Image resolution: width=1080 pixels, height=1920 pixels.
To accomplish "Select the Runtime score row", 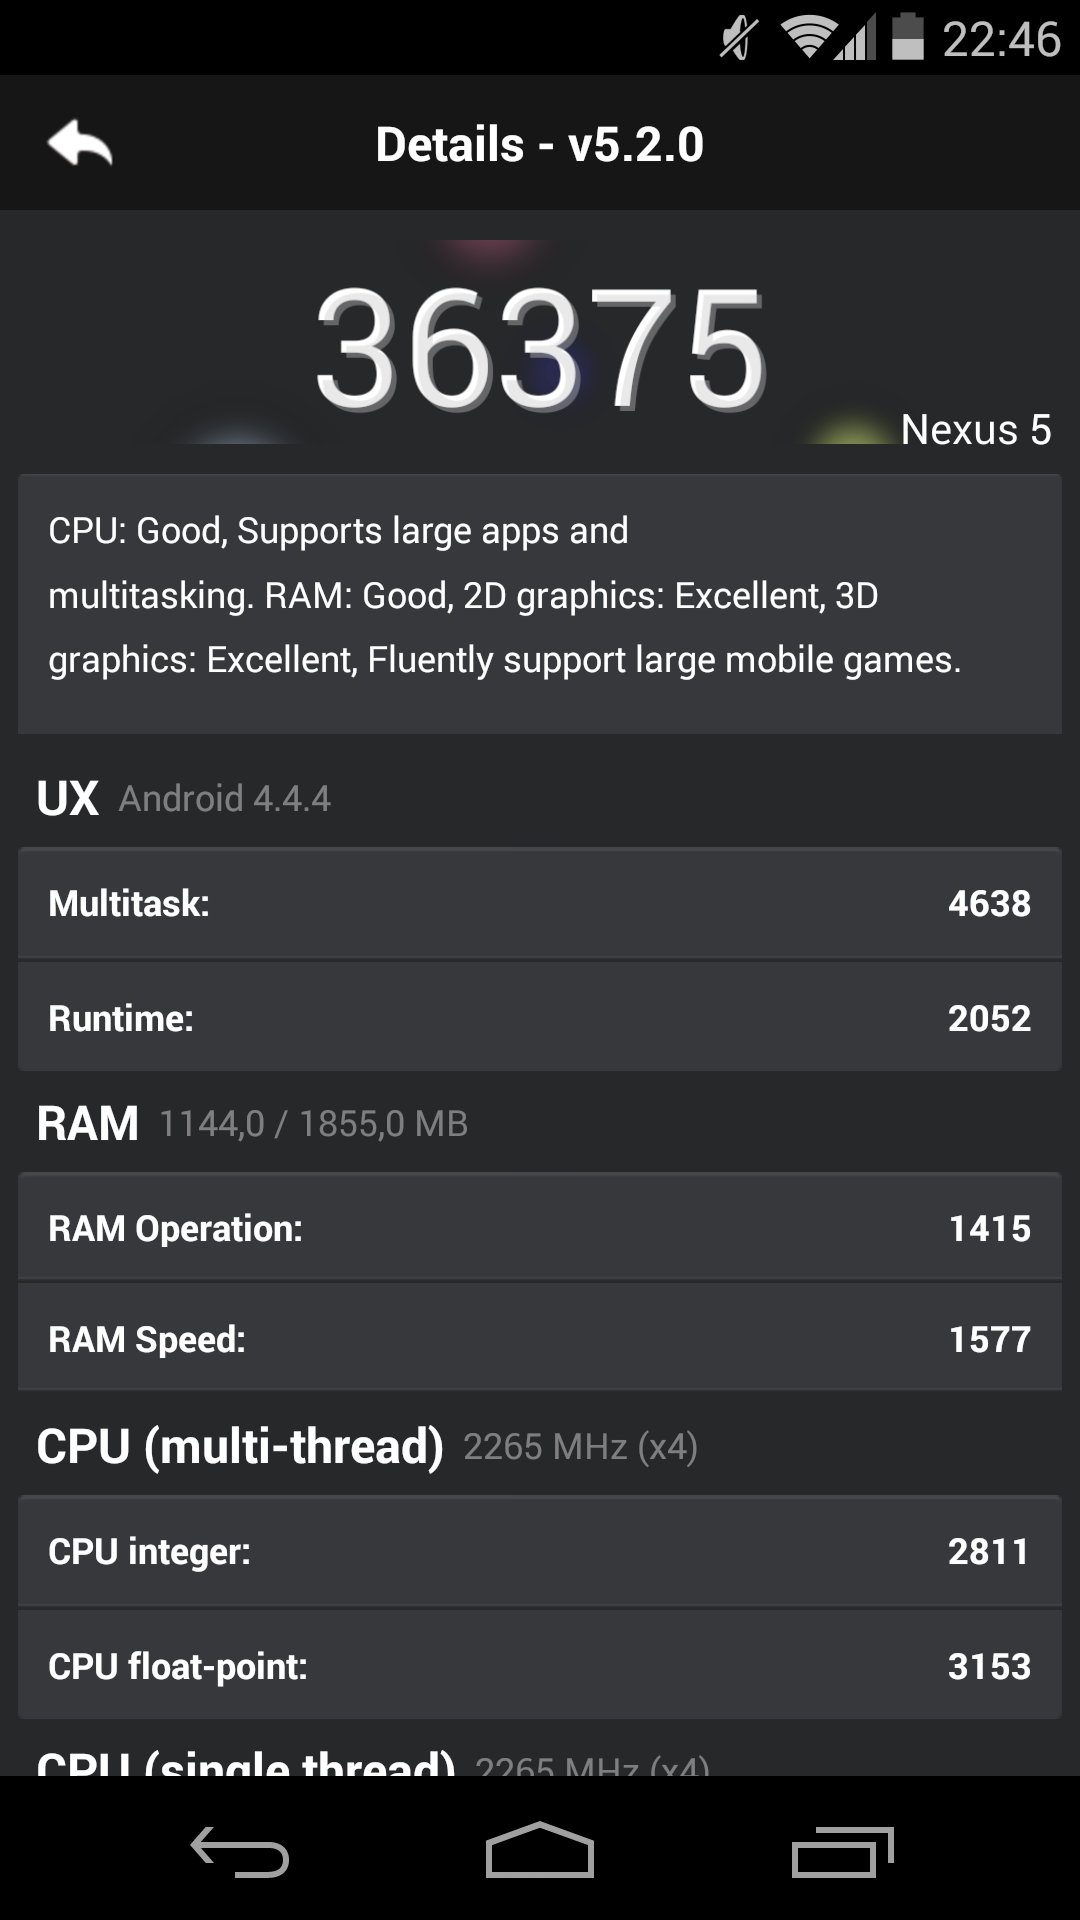I will [540, 1018].
